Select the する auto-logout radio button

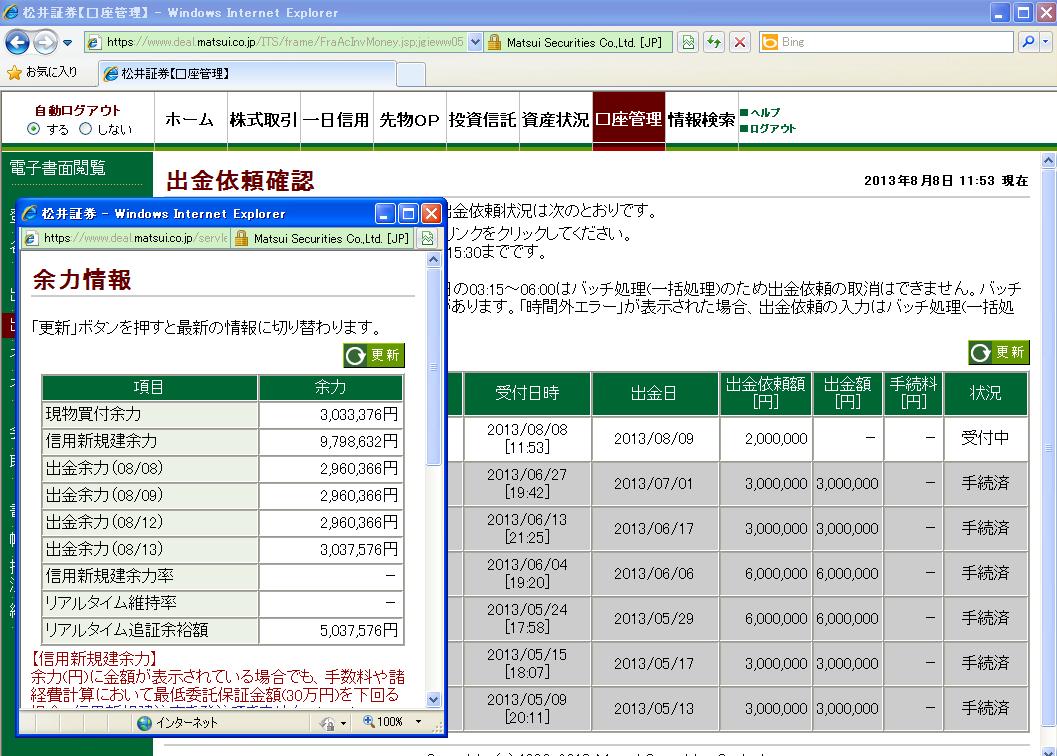(x=34, y=129)
